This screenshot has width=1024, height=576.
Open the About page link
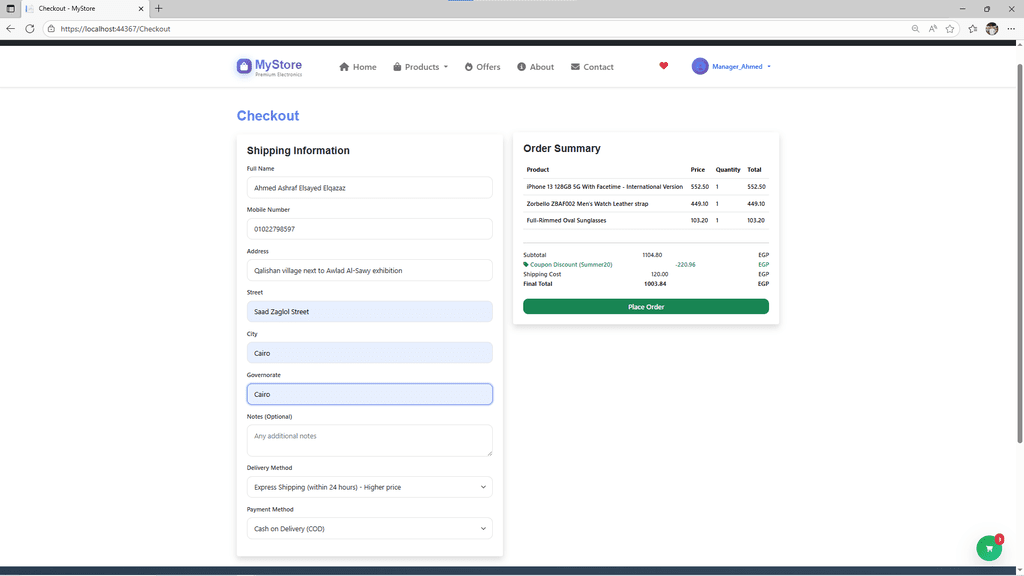pyautogui.click(x=535, y=67)
